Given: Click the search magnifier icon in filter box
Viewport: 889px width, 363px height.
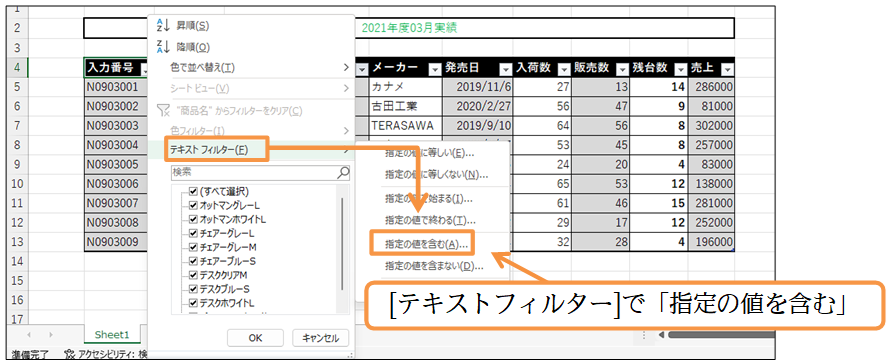Looking at the screenshot, I should coord(342,172).
